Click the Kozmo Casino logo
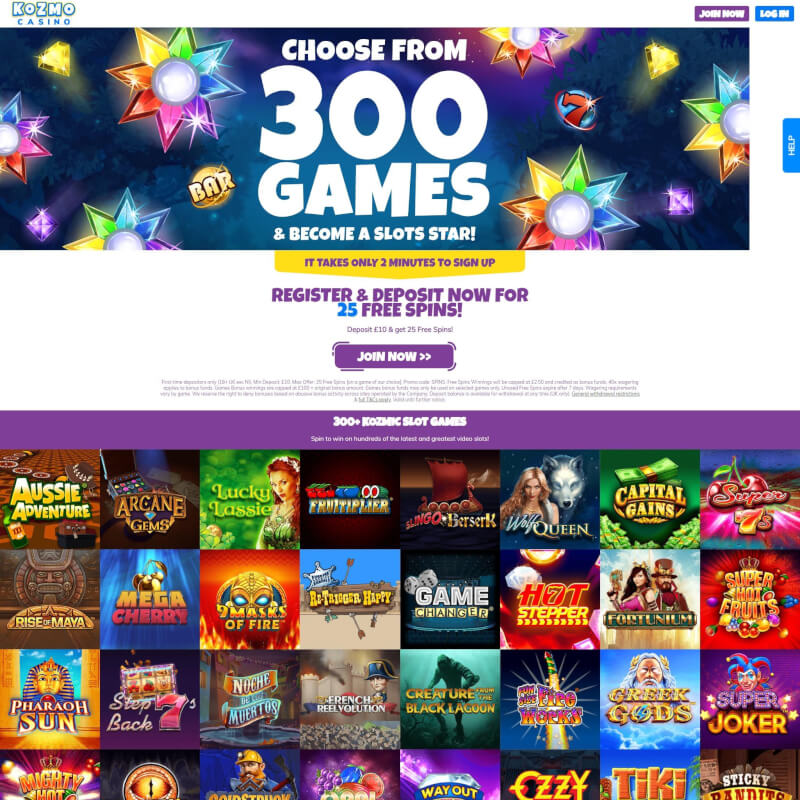Viewport: 800px width, 800px height. pos(43,13)
